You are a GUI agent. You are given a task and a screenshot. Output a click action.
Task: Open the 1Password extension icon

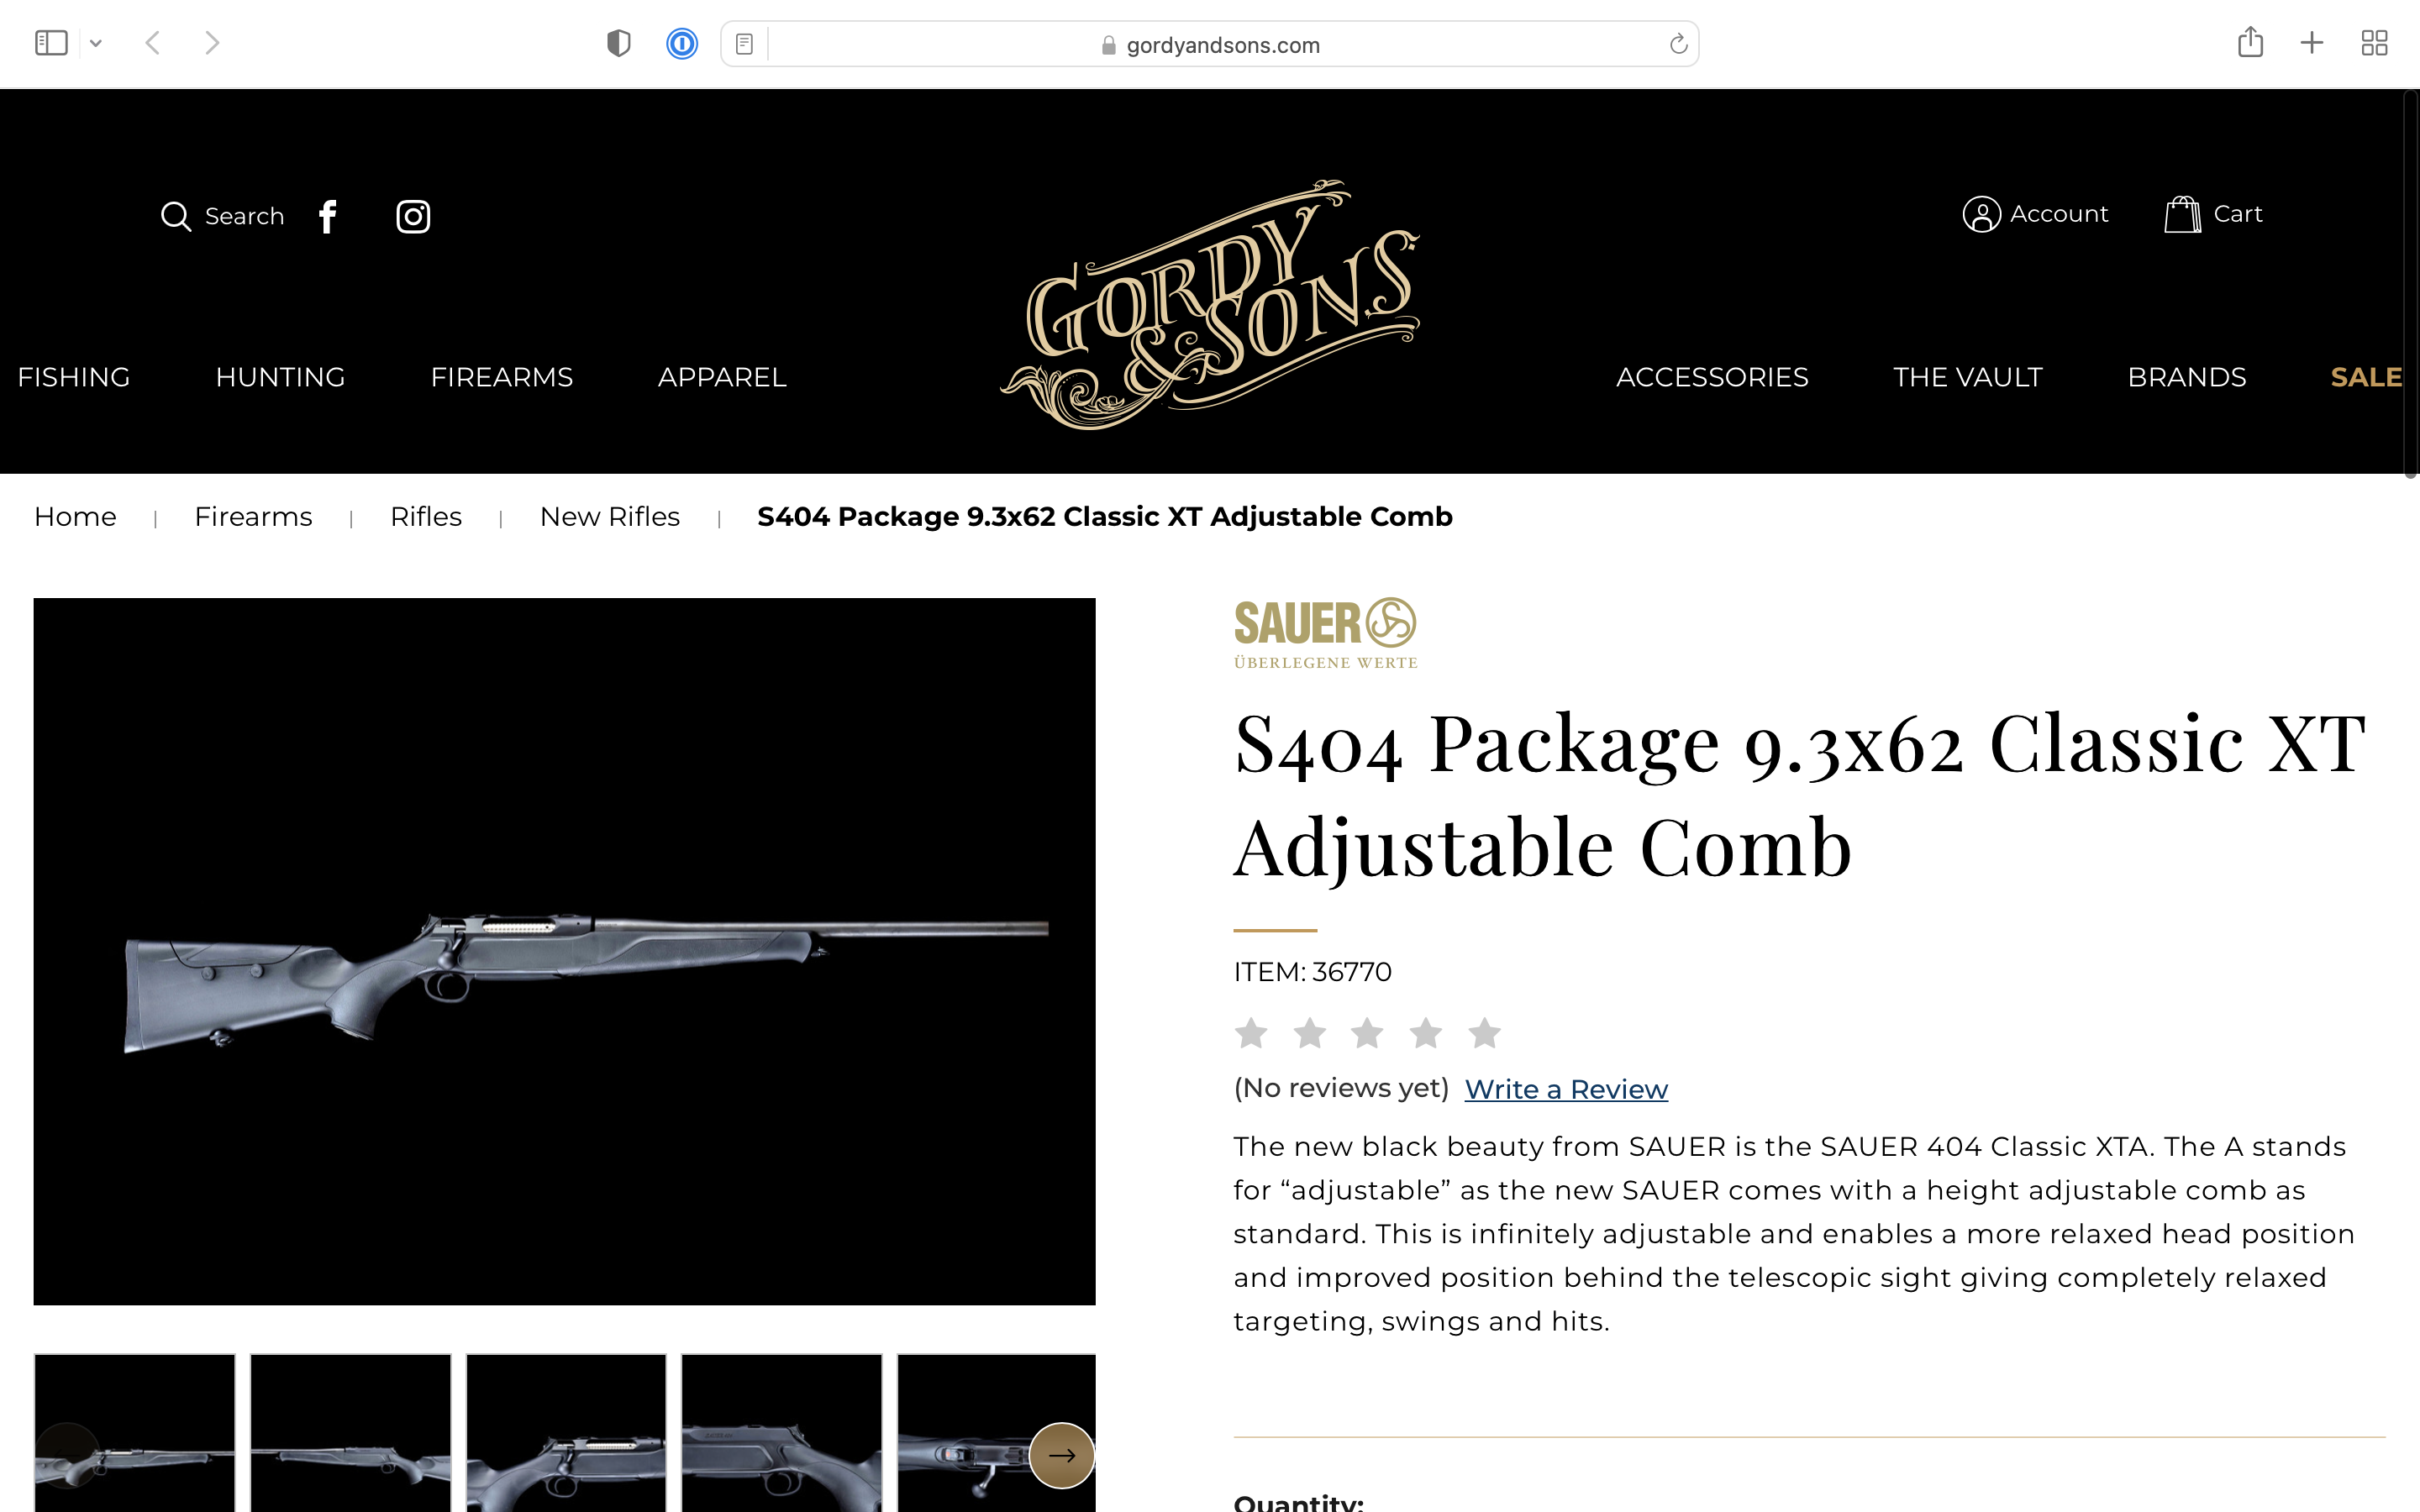(682, 44)
